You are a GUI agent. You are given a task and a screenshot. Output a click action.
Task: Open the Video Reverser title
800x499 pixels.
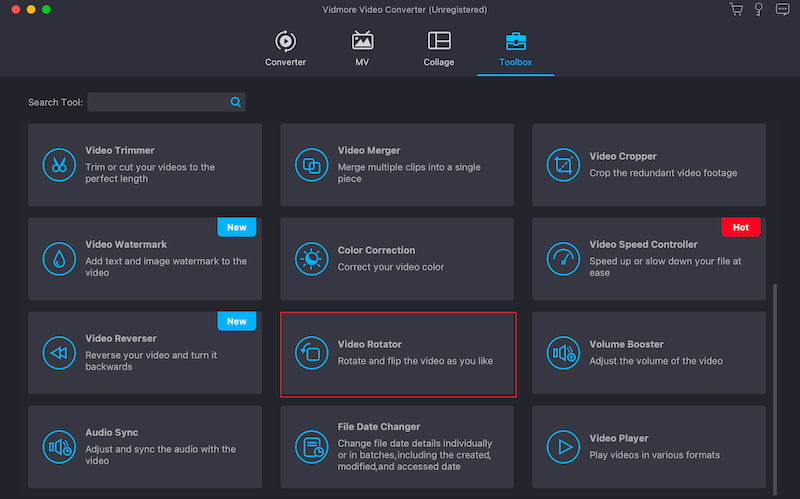121,338
